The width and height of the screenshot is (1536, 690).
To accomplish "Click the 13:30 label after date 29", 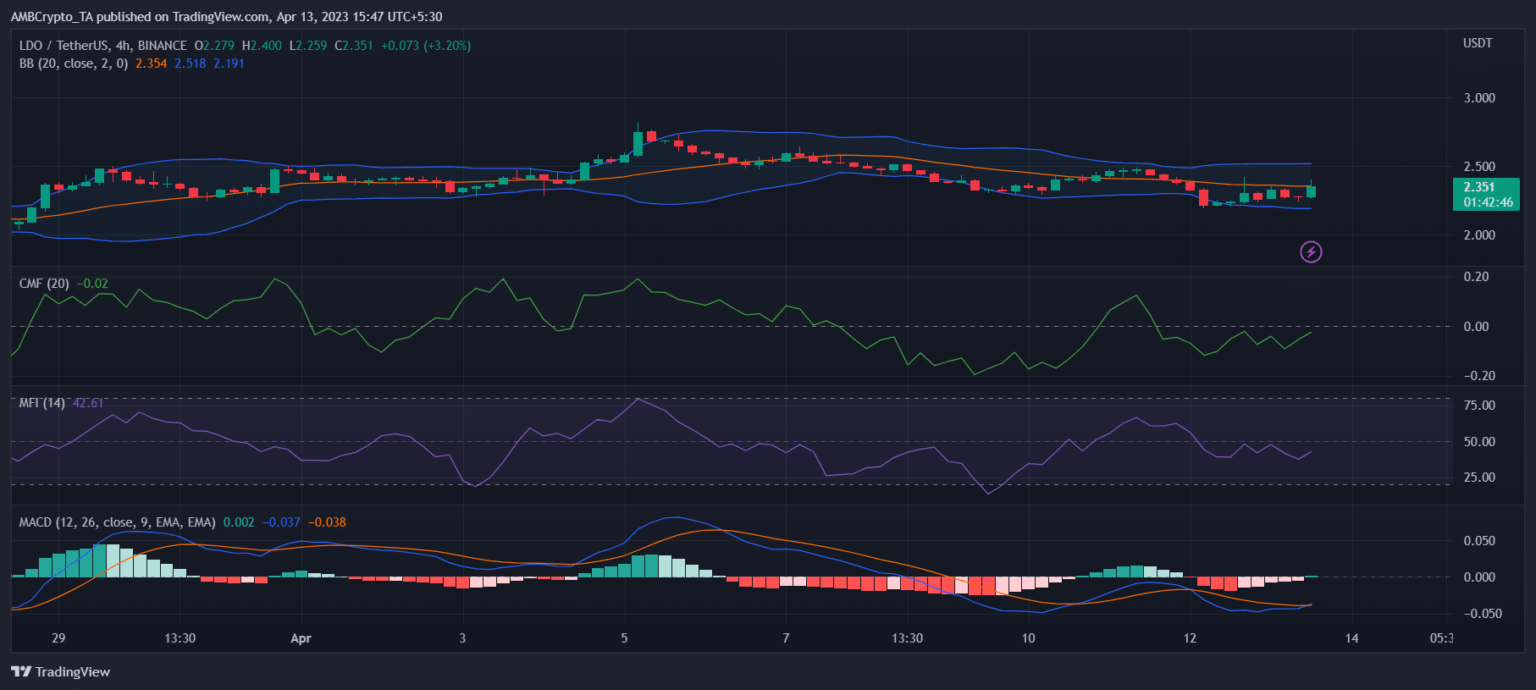I will pyautogui.click(x=179, y=638).
